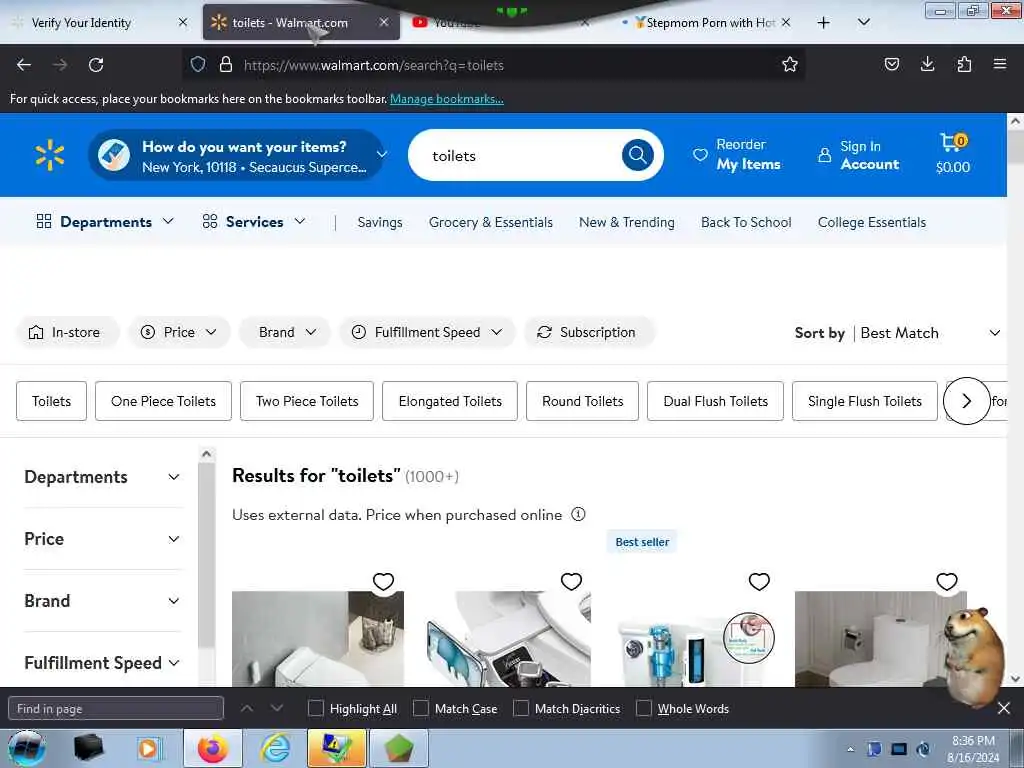The width and height of the screenshot is (1024, 768).
Task: Open the Services menu
Action: coord(253,222)
